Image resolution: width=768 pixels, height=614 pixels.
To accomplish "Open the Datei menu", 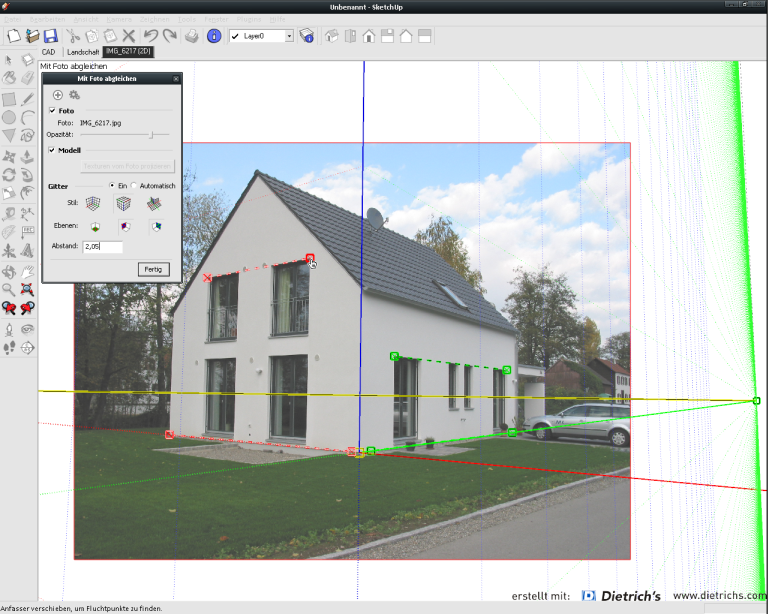I will tap(12, 20).
